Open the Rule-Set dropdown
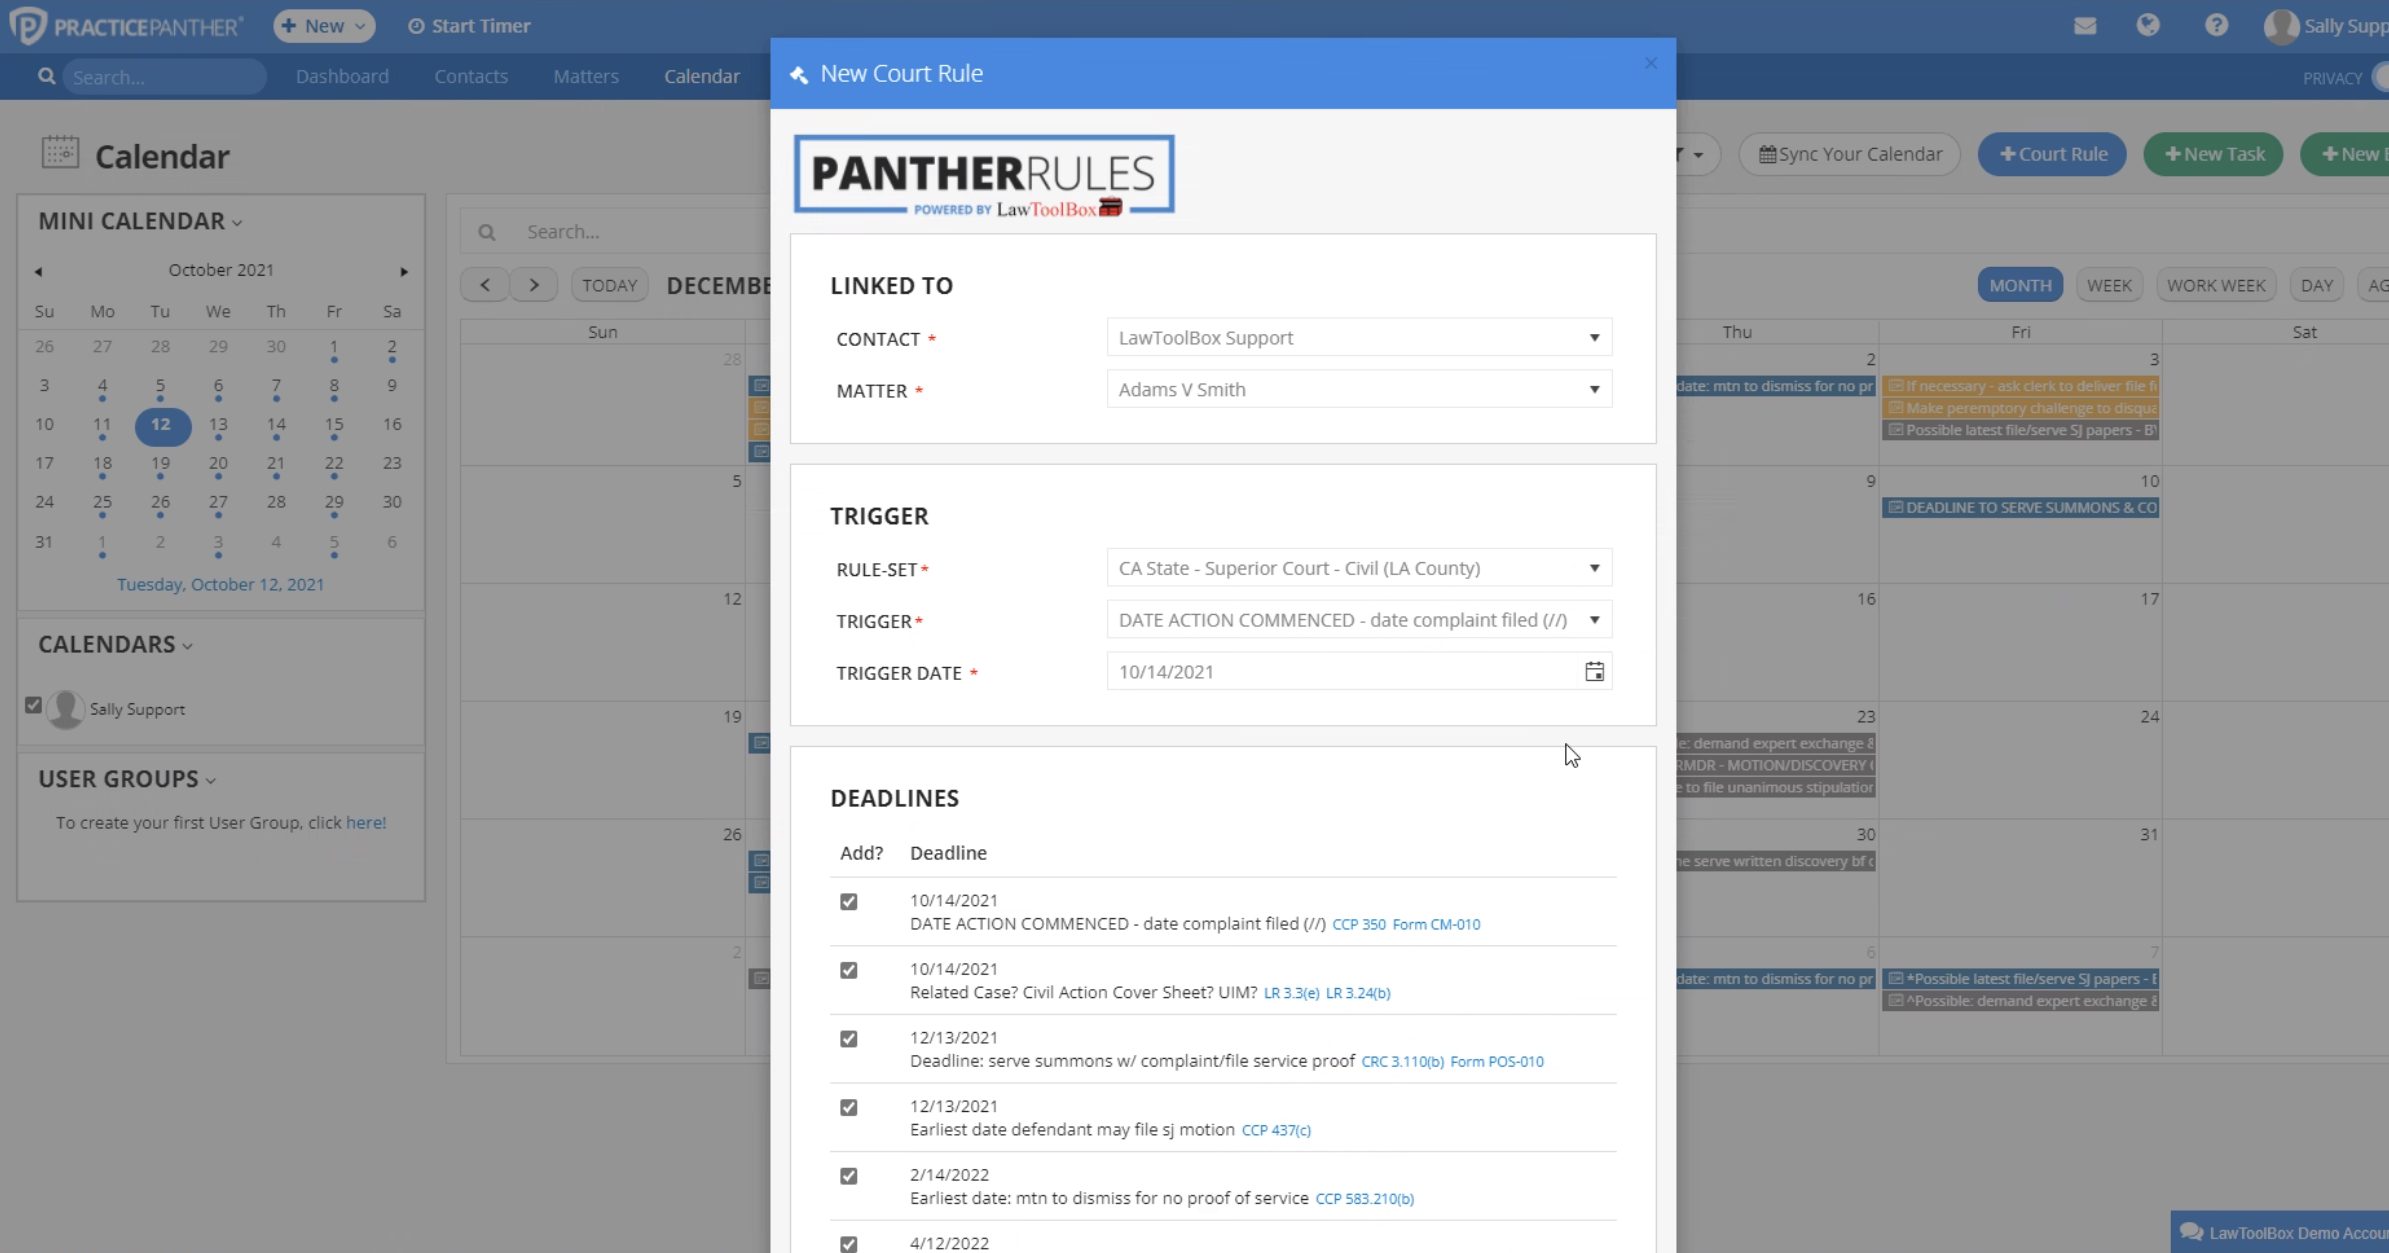This screenshot has height=1253, width=2389. (1594, 567)
